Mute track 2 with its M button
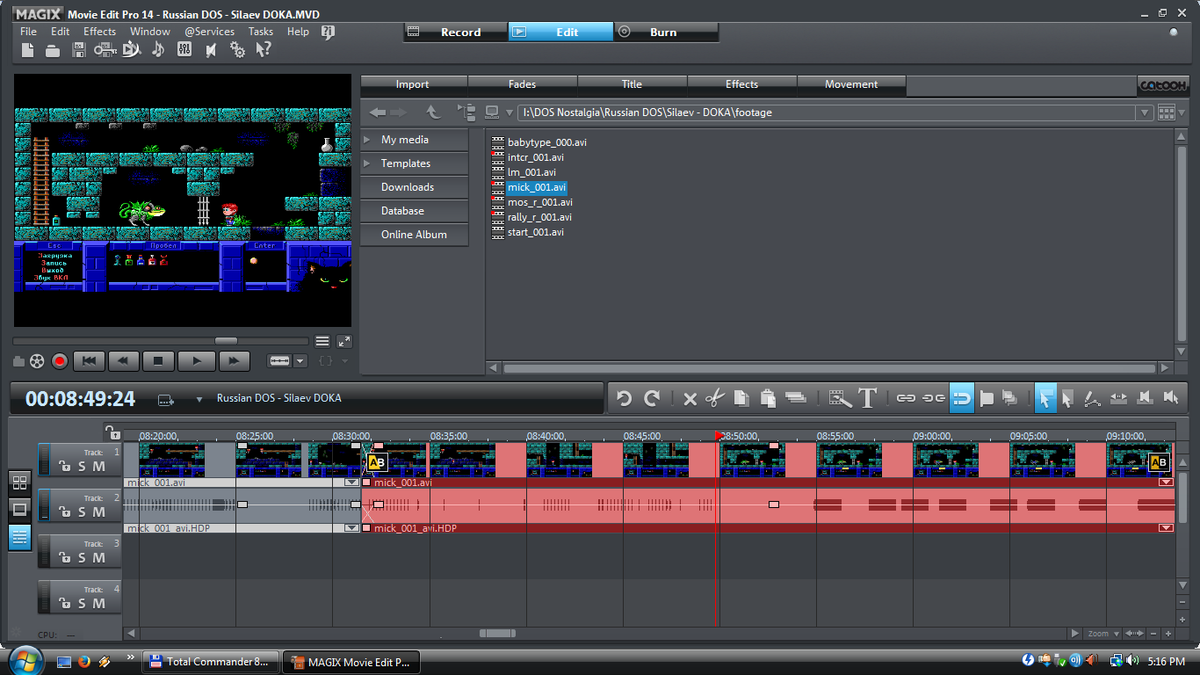1200x675 pixels. click(x=98, y=512)
